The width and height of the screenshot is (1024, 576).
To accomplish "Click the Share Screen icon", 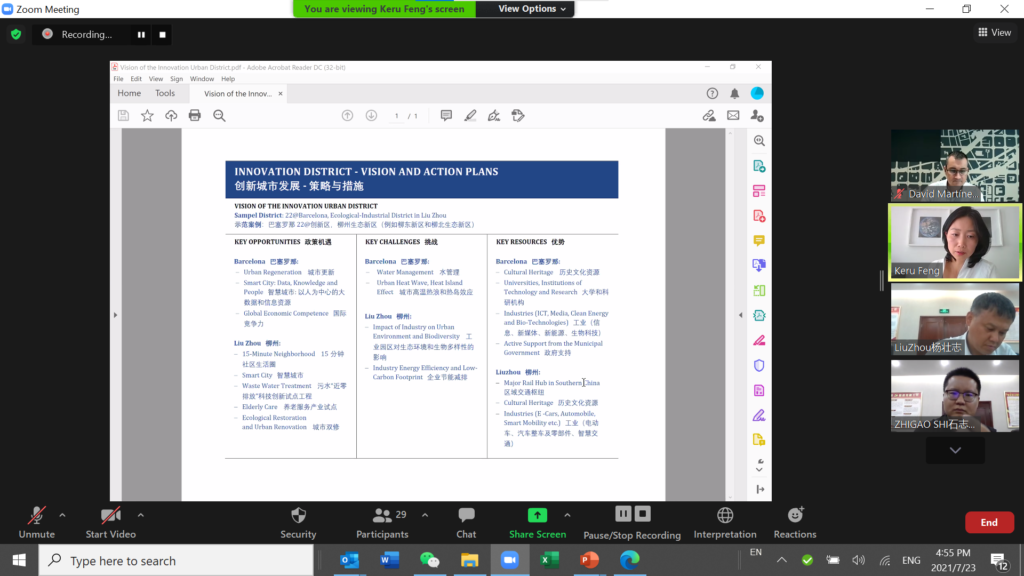I will pos(537,516).
